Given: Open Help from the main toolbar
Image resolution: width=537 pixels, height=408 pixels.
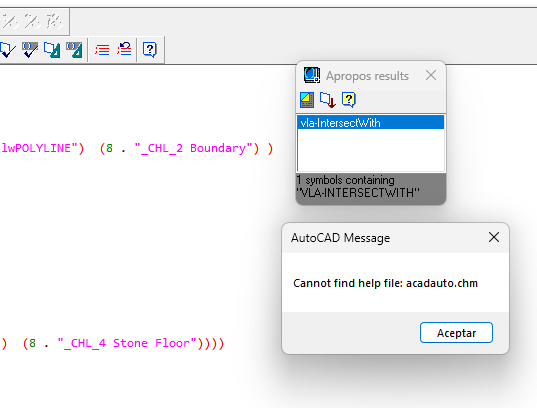Looking at the screenshot, I should click(x=150, y=50).
